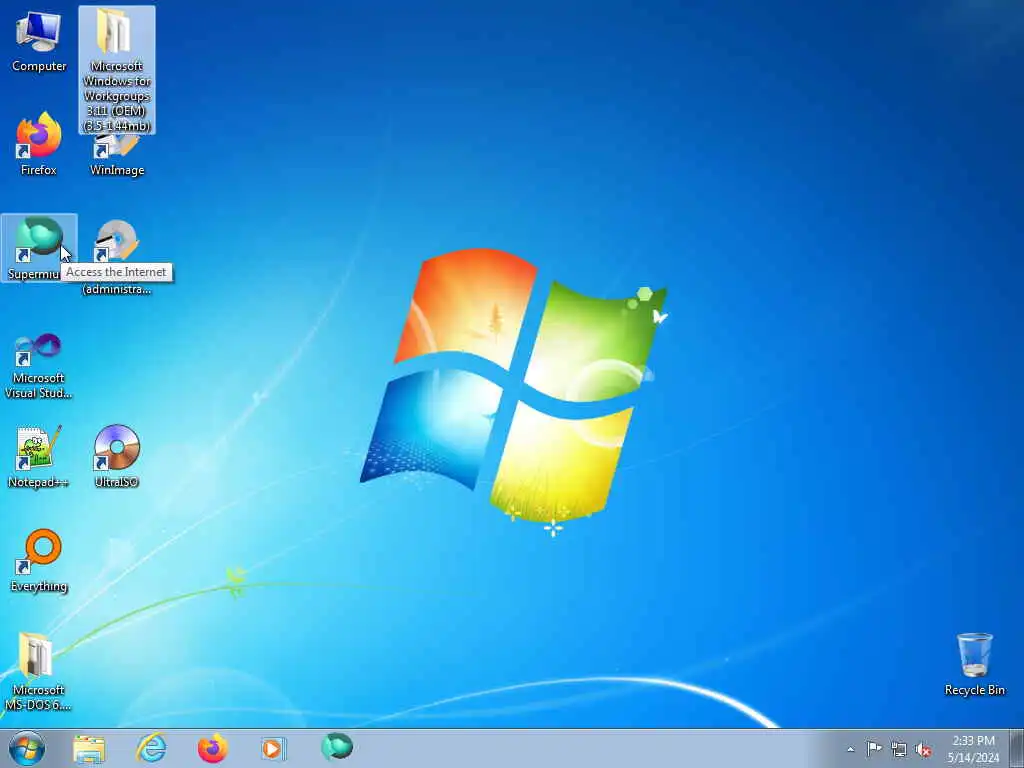Select the Recycle Bin icon

[974, 664]
